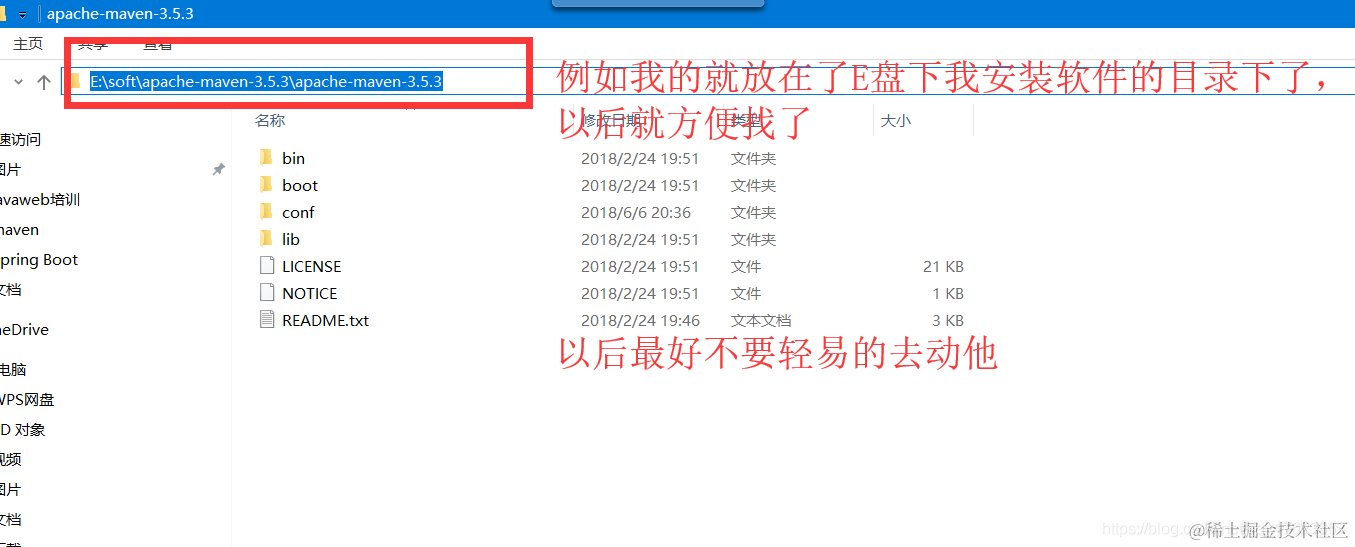Open quick access toolbar dropdown arrow
This screenshot has width=1355, height=547.
click(22, 15)
